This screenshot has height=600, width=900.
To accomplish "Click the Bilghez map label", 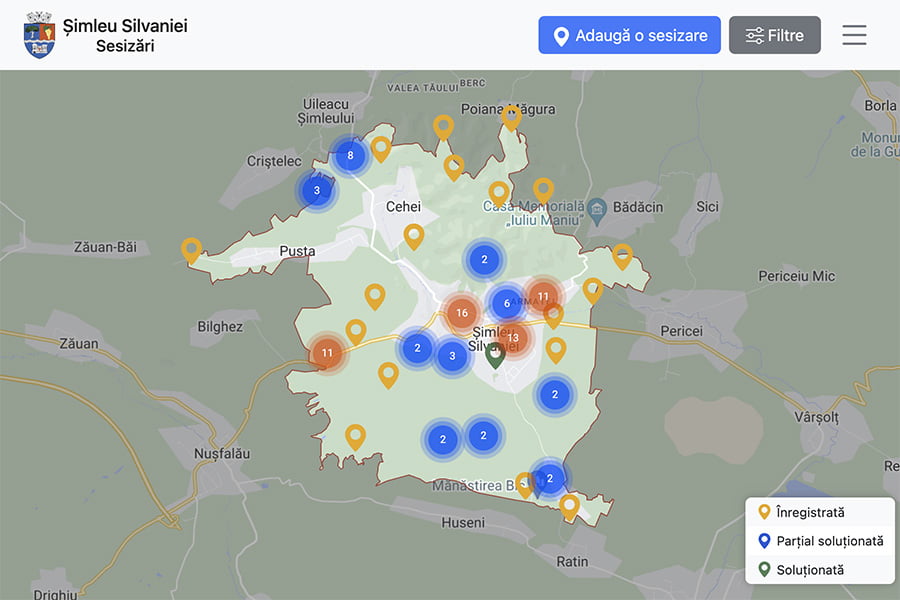I will click(x=220, y=327).
